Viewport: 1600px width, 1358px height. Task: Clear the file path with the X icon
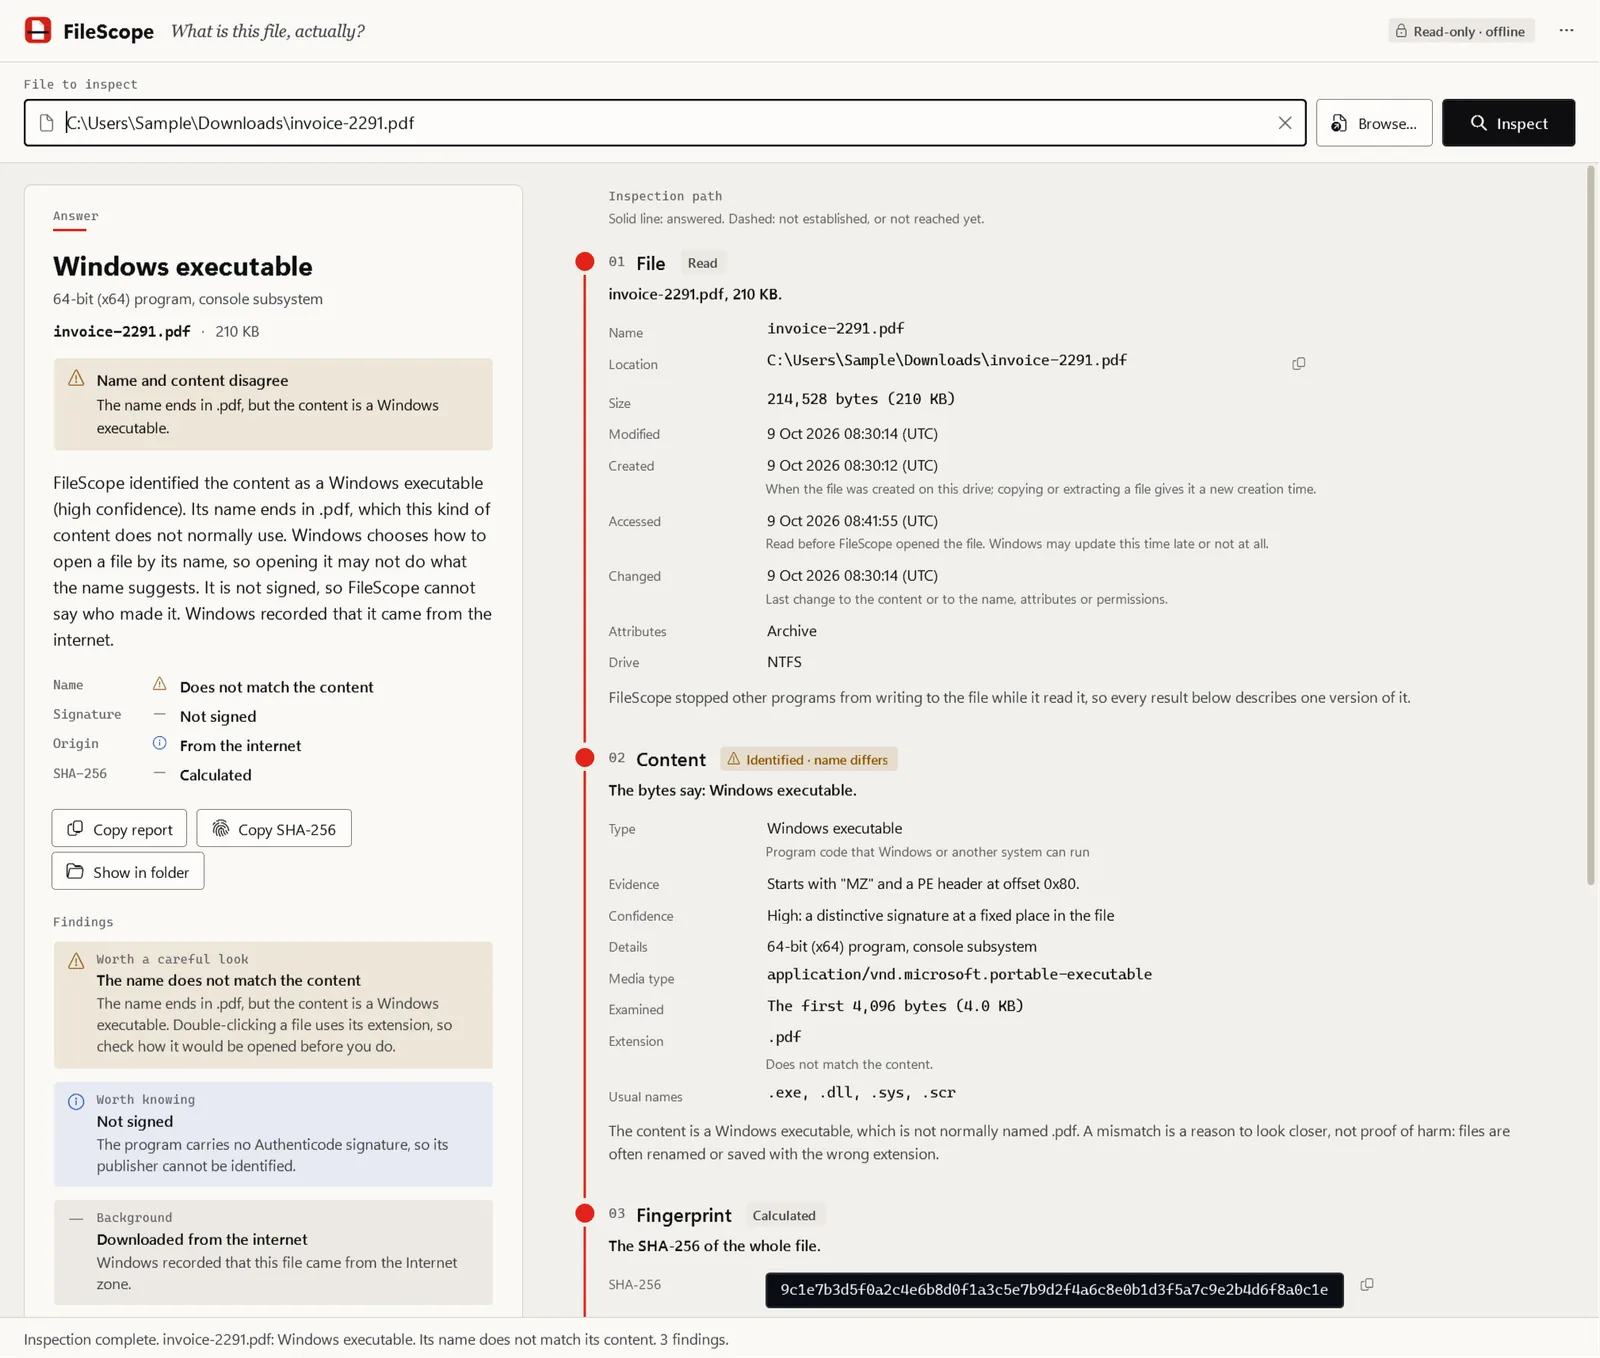tap(1285, 123)
